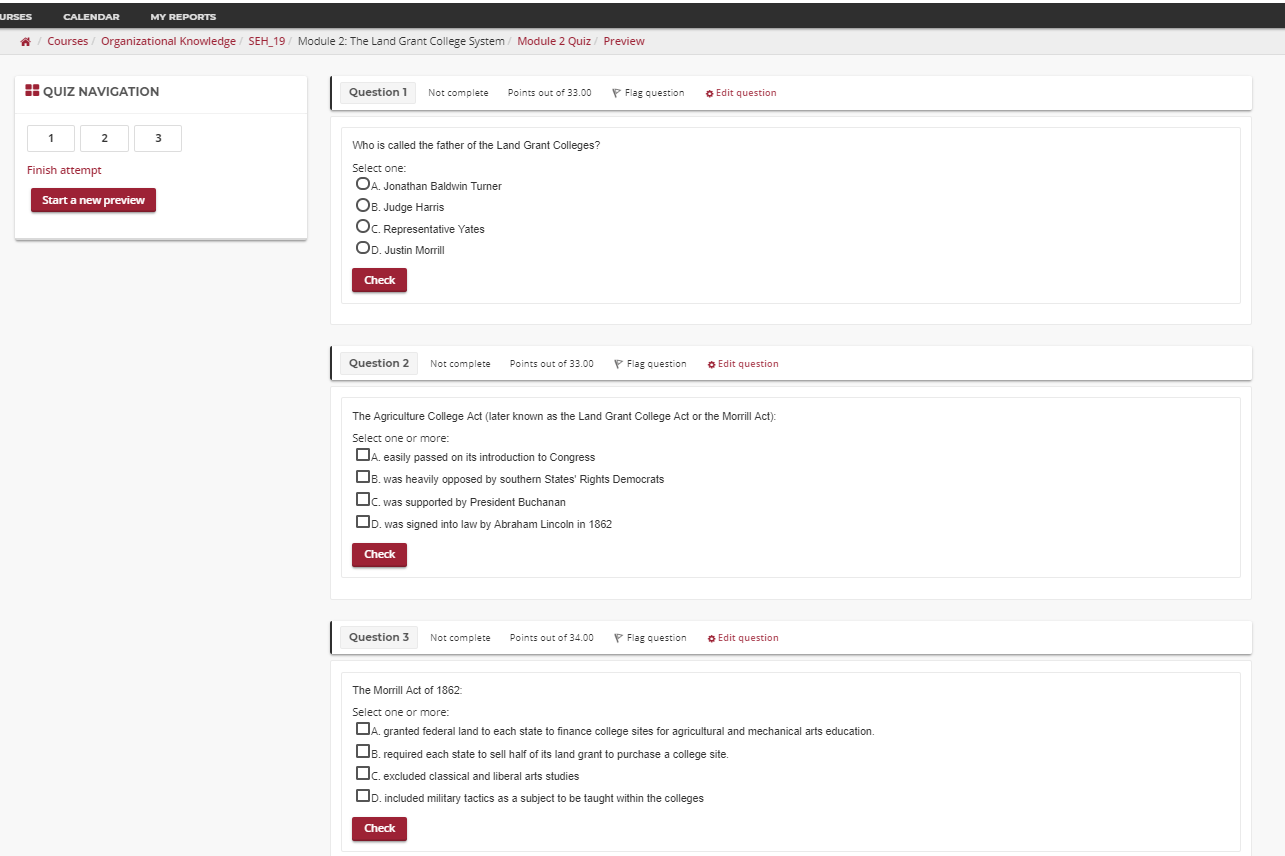Image resolution: width=1285 pixels, height=856 pixels.
Task: Click the 'Question 3' header label
Action: pyautogui.click(x=379, y=637)
